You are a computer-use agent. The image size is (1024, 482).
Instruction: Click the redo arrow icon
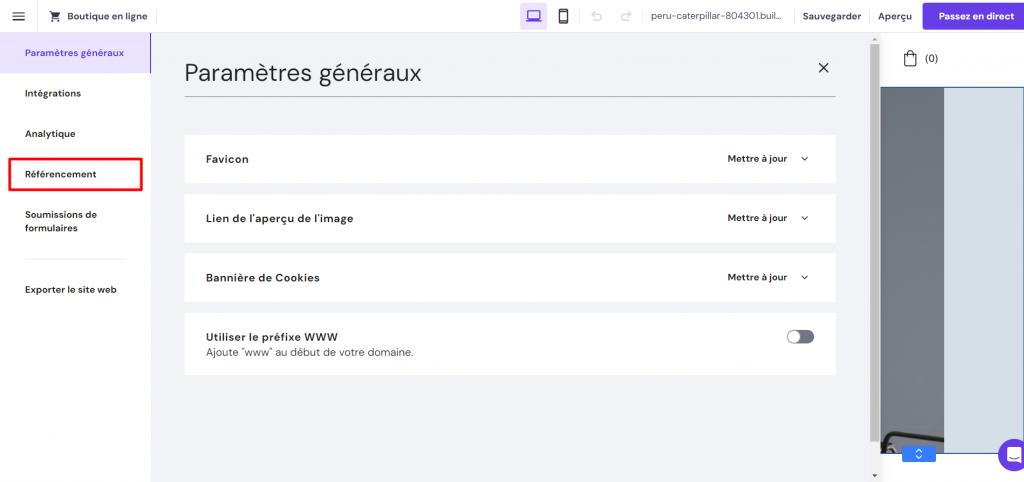626,16
